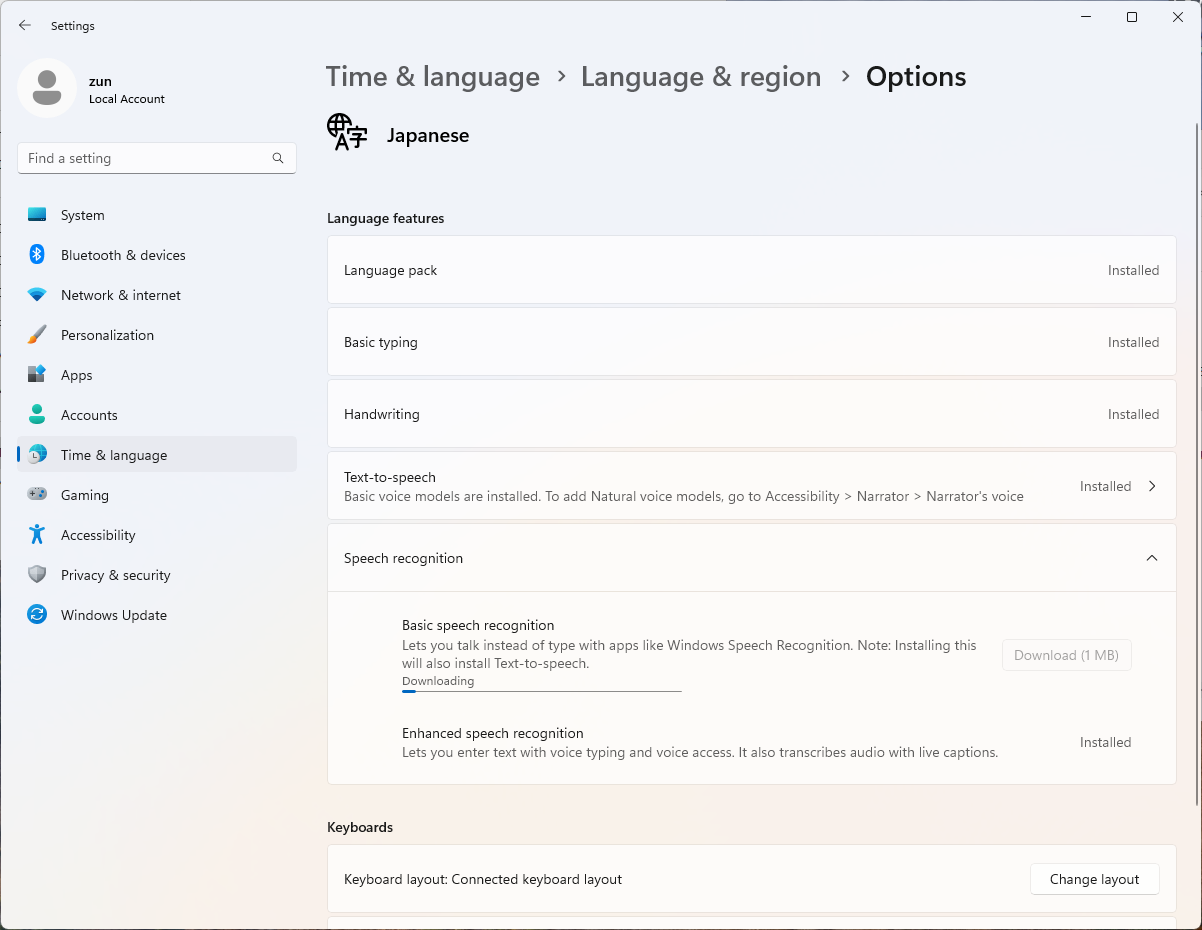Click Installed status for Enhanced speech recognition

[1106, 742]
